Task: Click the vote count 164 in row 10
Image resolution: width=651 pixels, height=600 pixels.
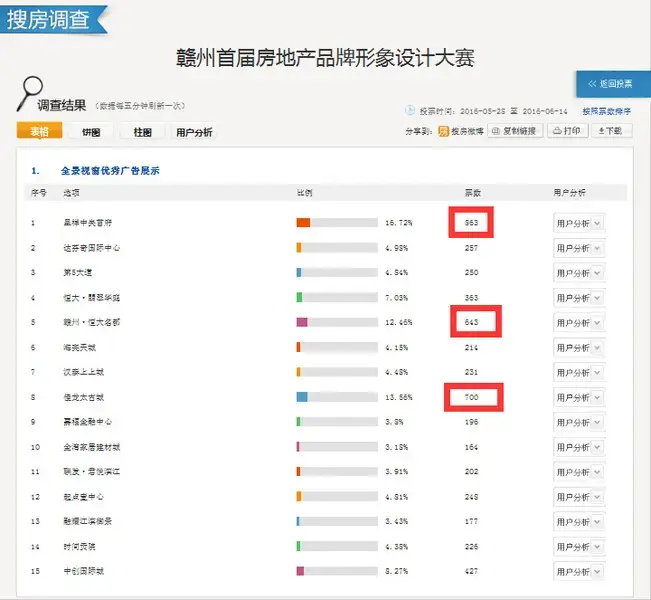Action: tap(471, 447)
